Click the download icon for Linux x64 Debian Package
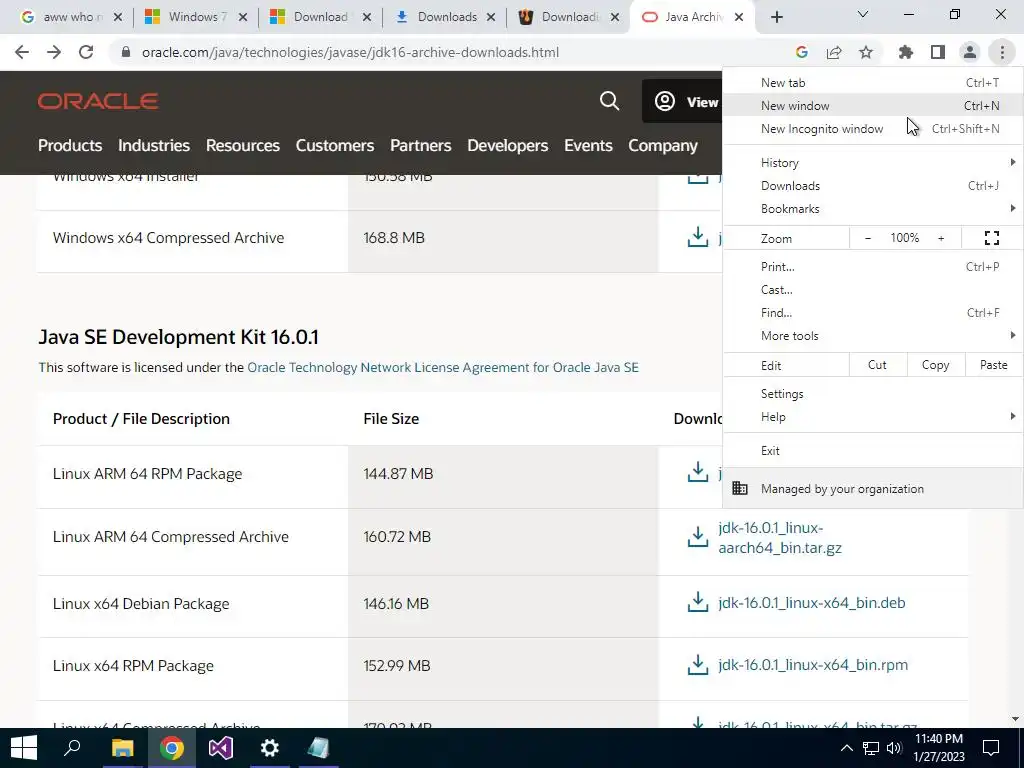 (697, 602)
